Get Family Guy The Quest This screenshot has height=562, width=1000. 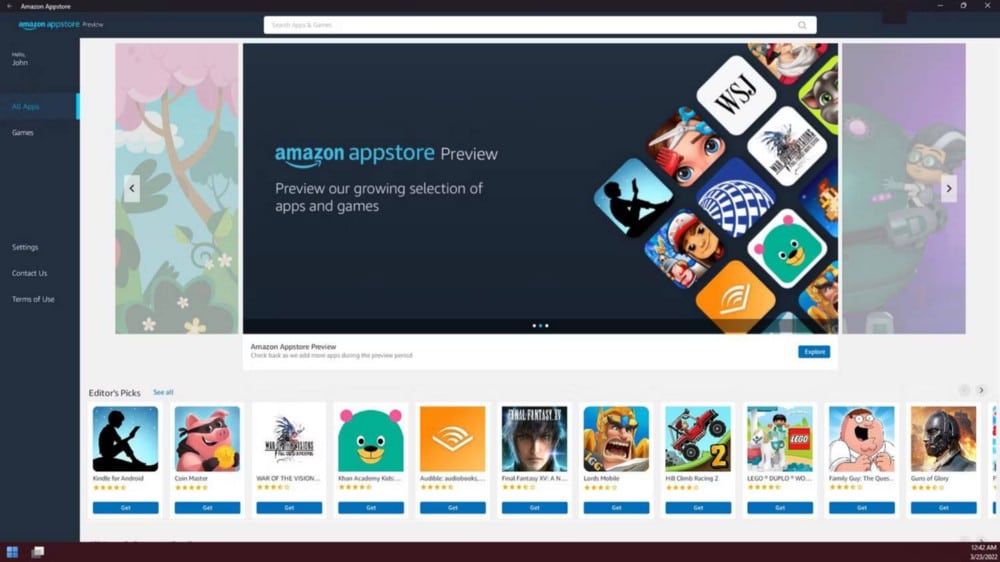click(862, 508)
